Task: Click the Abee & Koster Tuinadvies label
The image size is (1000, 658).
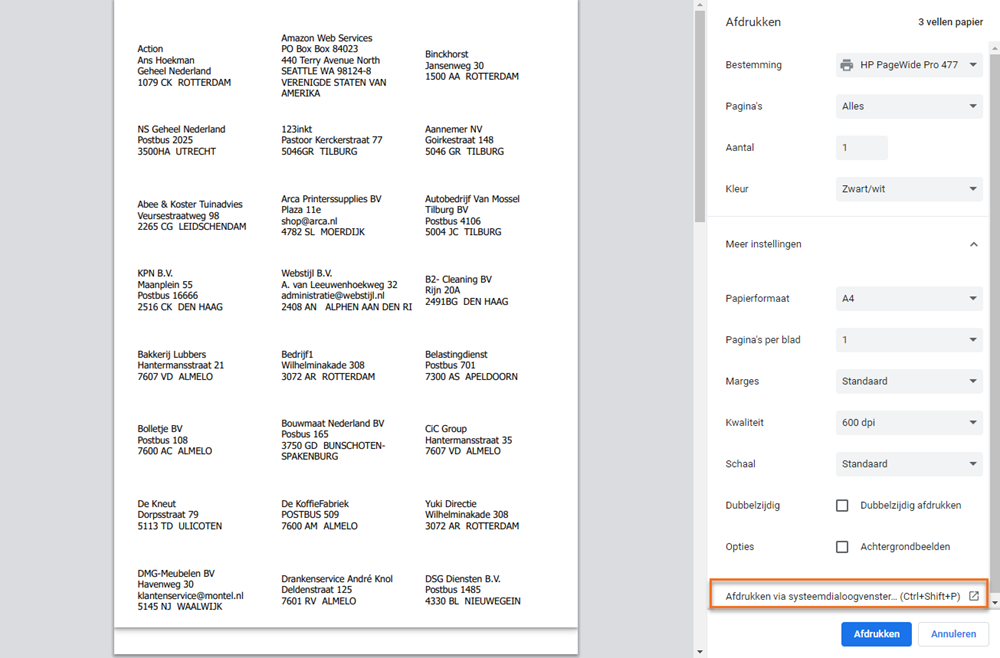Action: [191, 216]
